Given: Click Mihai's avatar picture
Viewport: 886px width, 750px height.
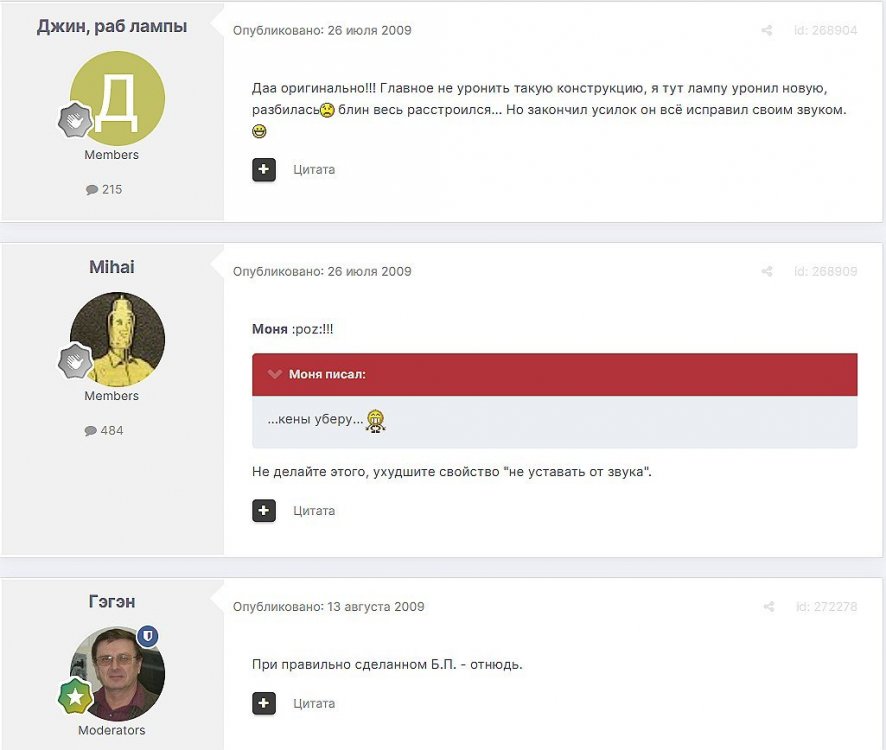Looking at the screenshot, I should click(118, 340).
